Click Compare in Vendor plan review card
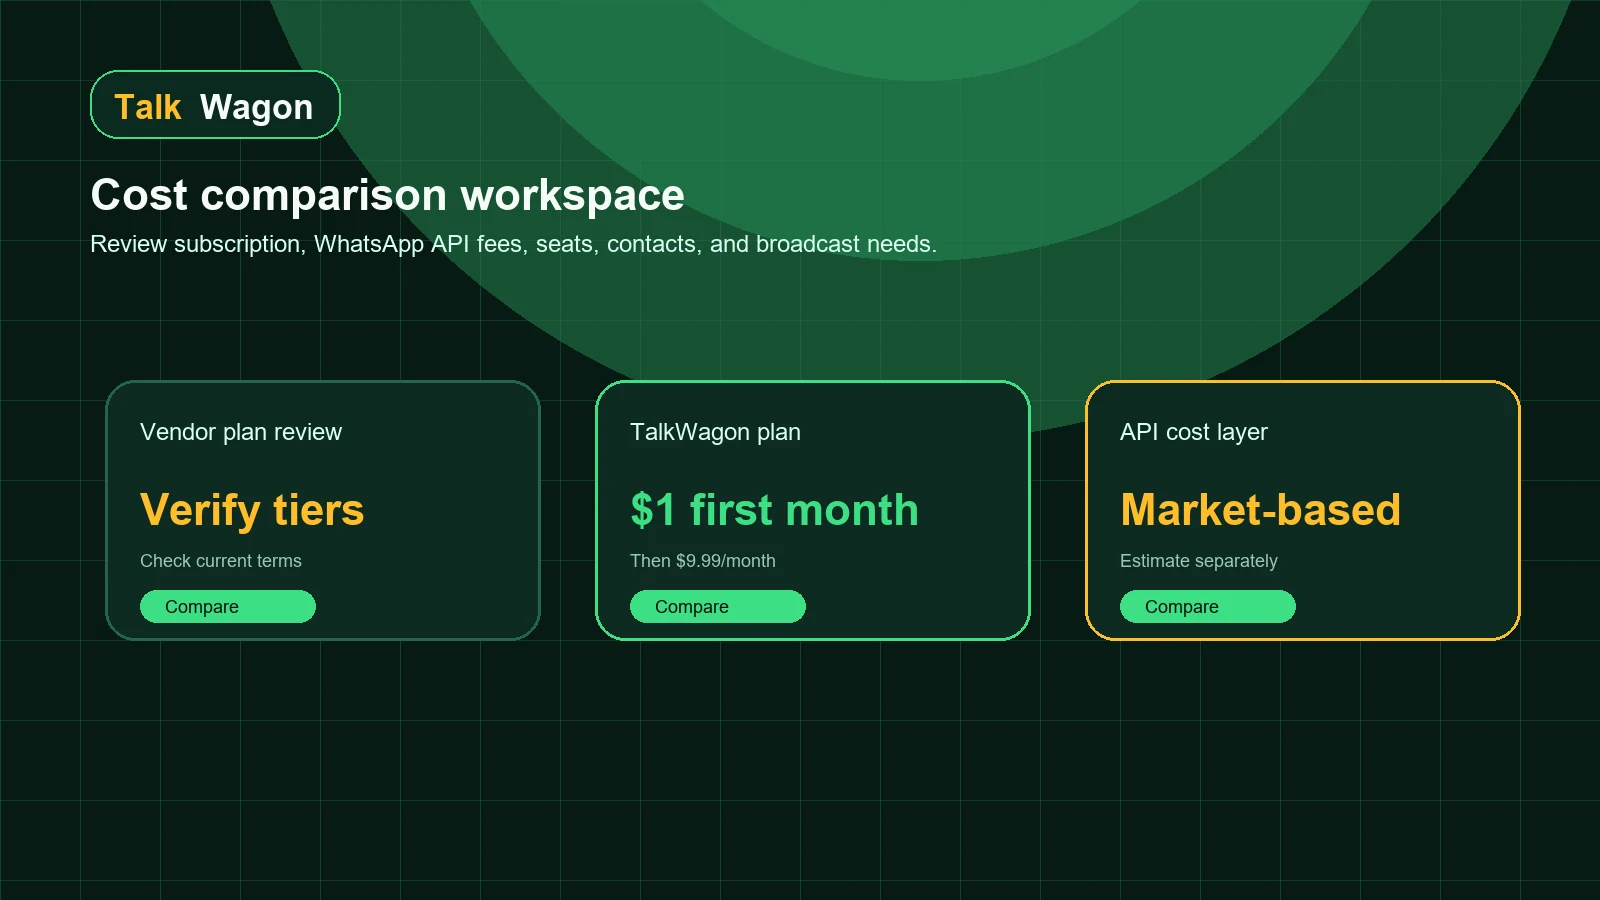The height and width of the screenshot is (900, 1600). 228,607
